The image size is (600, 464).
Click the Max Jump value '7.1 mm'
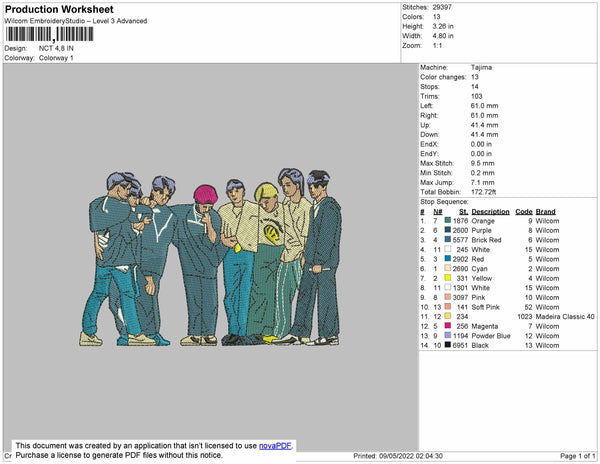[x=483, y=182]
